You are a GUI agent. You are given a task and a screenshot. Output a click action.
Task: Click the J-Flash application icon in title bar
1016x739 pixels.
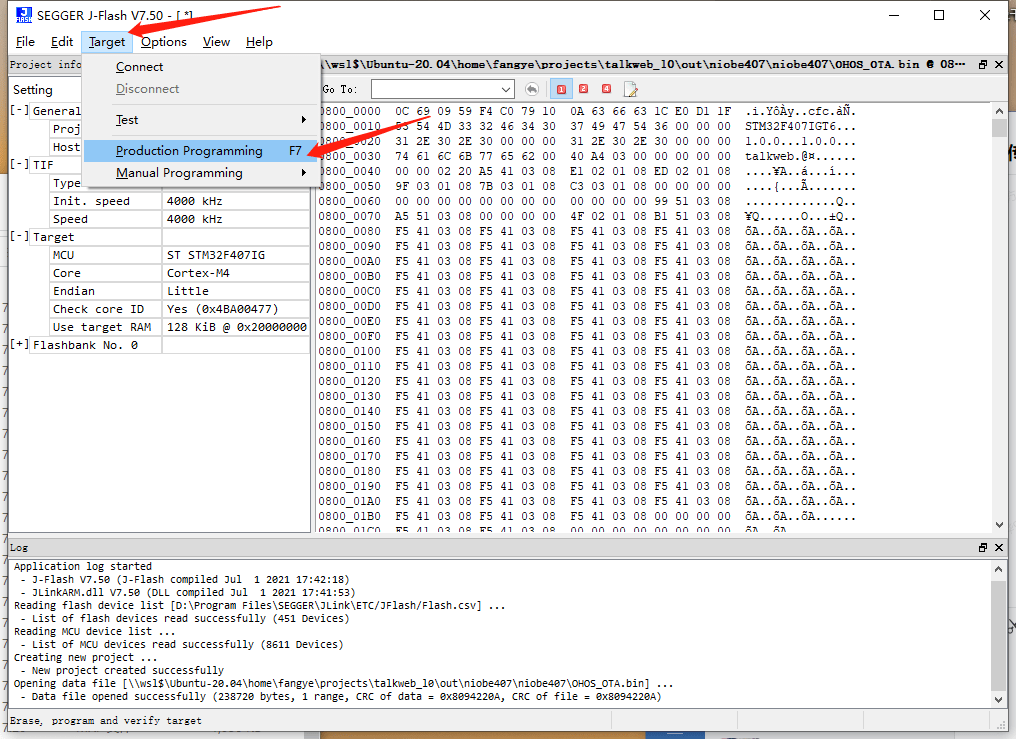23,14
